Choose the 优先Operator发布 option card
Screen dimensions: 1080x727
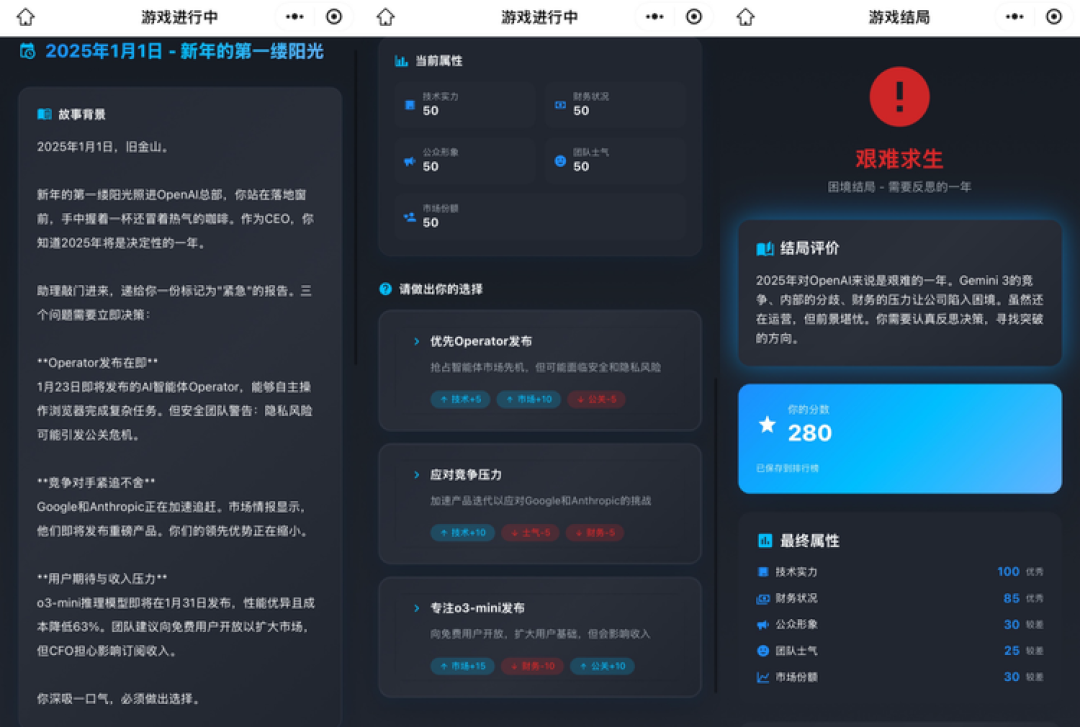coord(540,371)
